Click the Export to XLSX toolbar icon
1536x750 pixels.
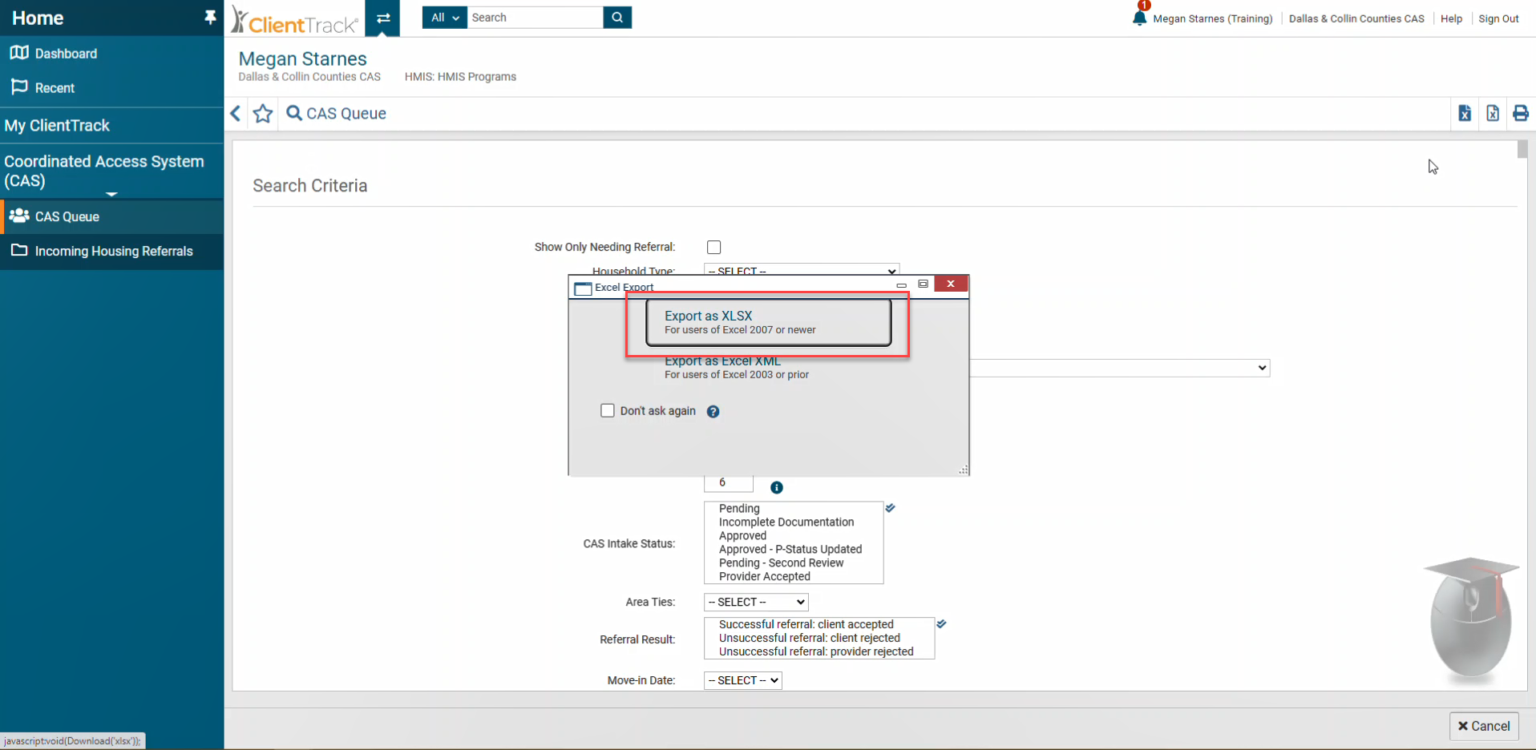point(1464,113)
